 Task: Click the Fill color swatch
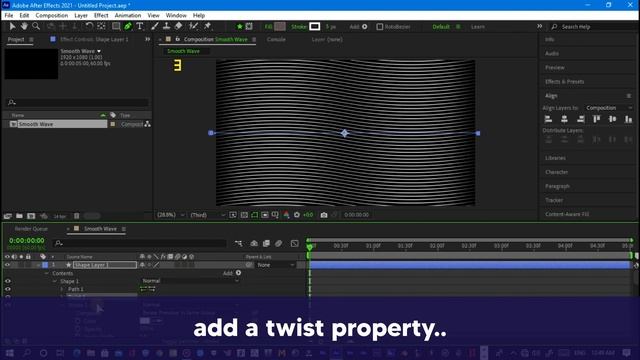tap(280, 27)
